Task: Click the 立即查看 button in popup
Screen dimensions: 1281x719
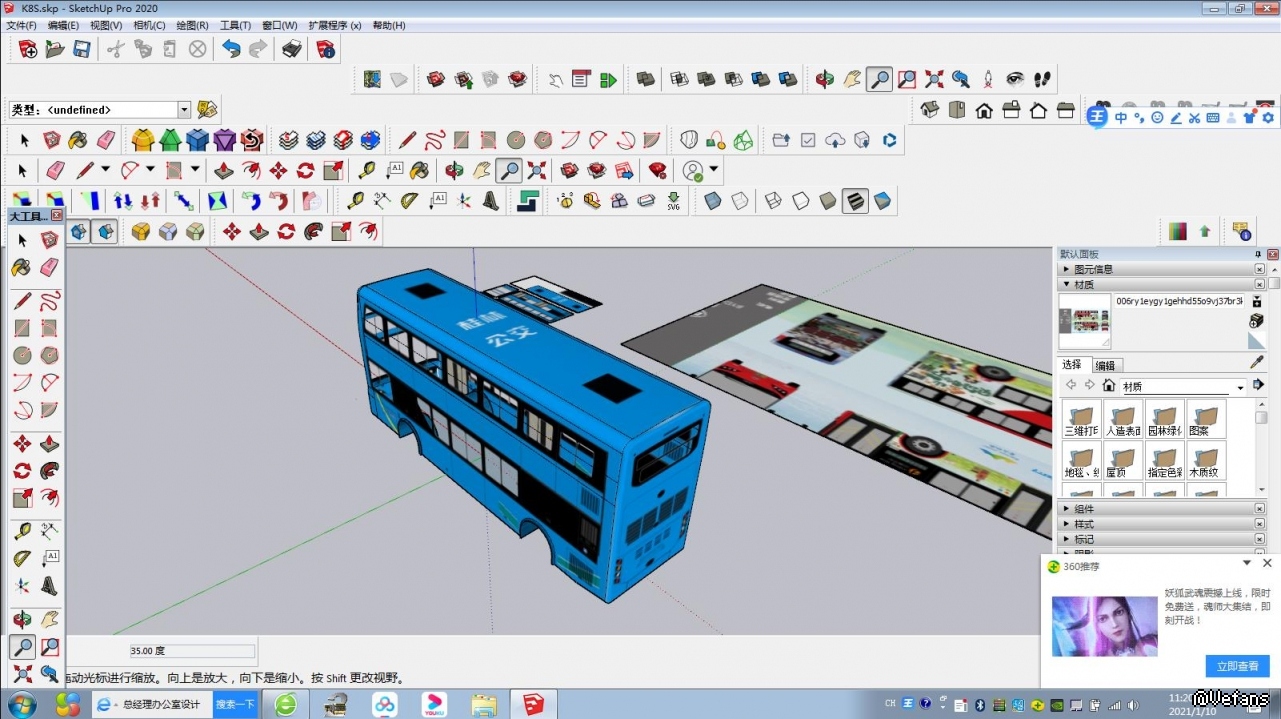Action: point(1237,666)
